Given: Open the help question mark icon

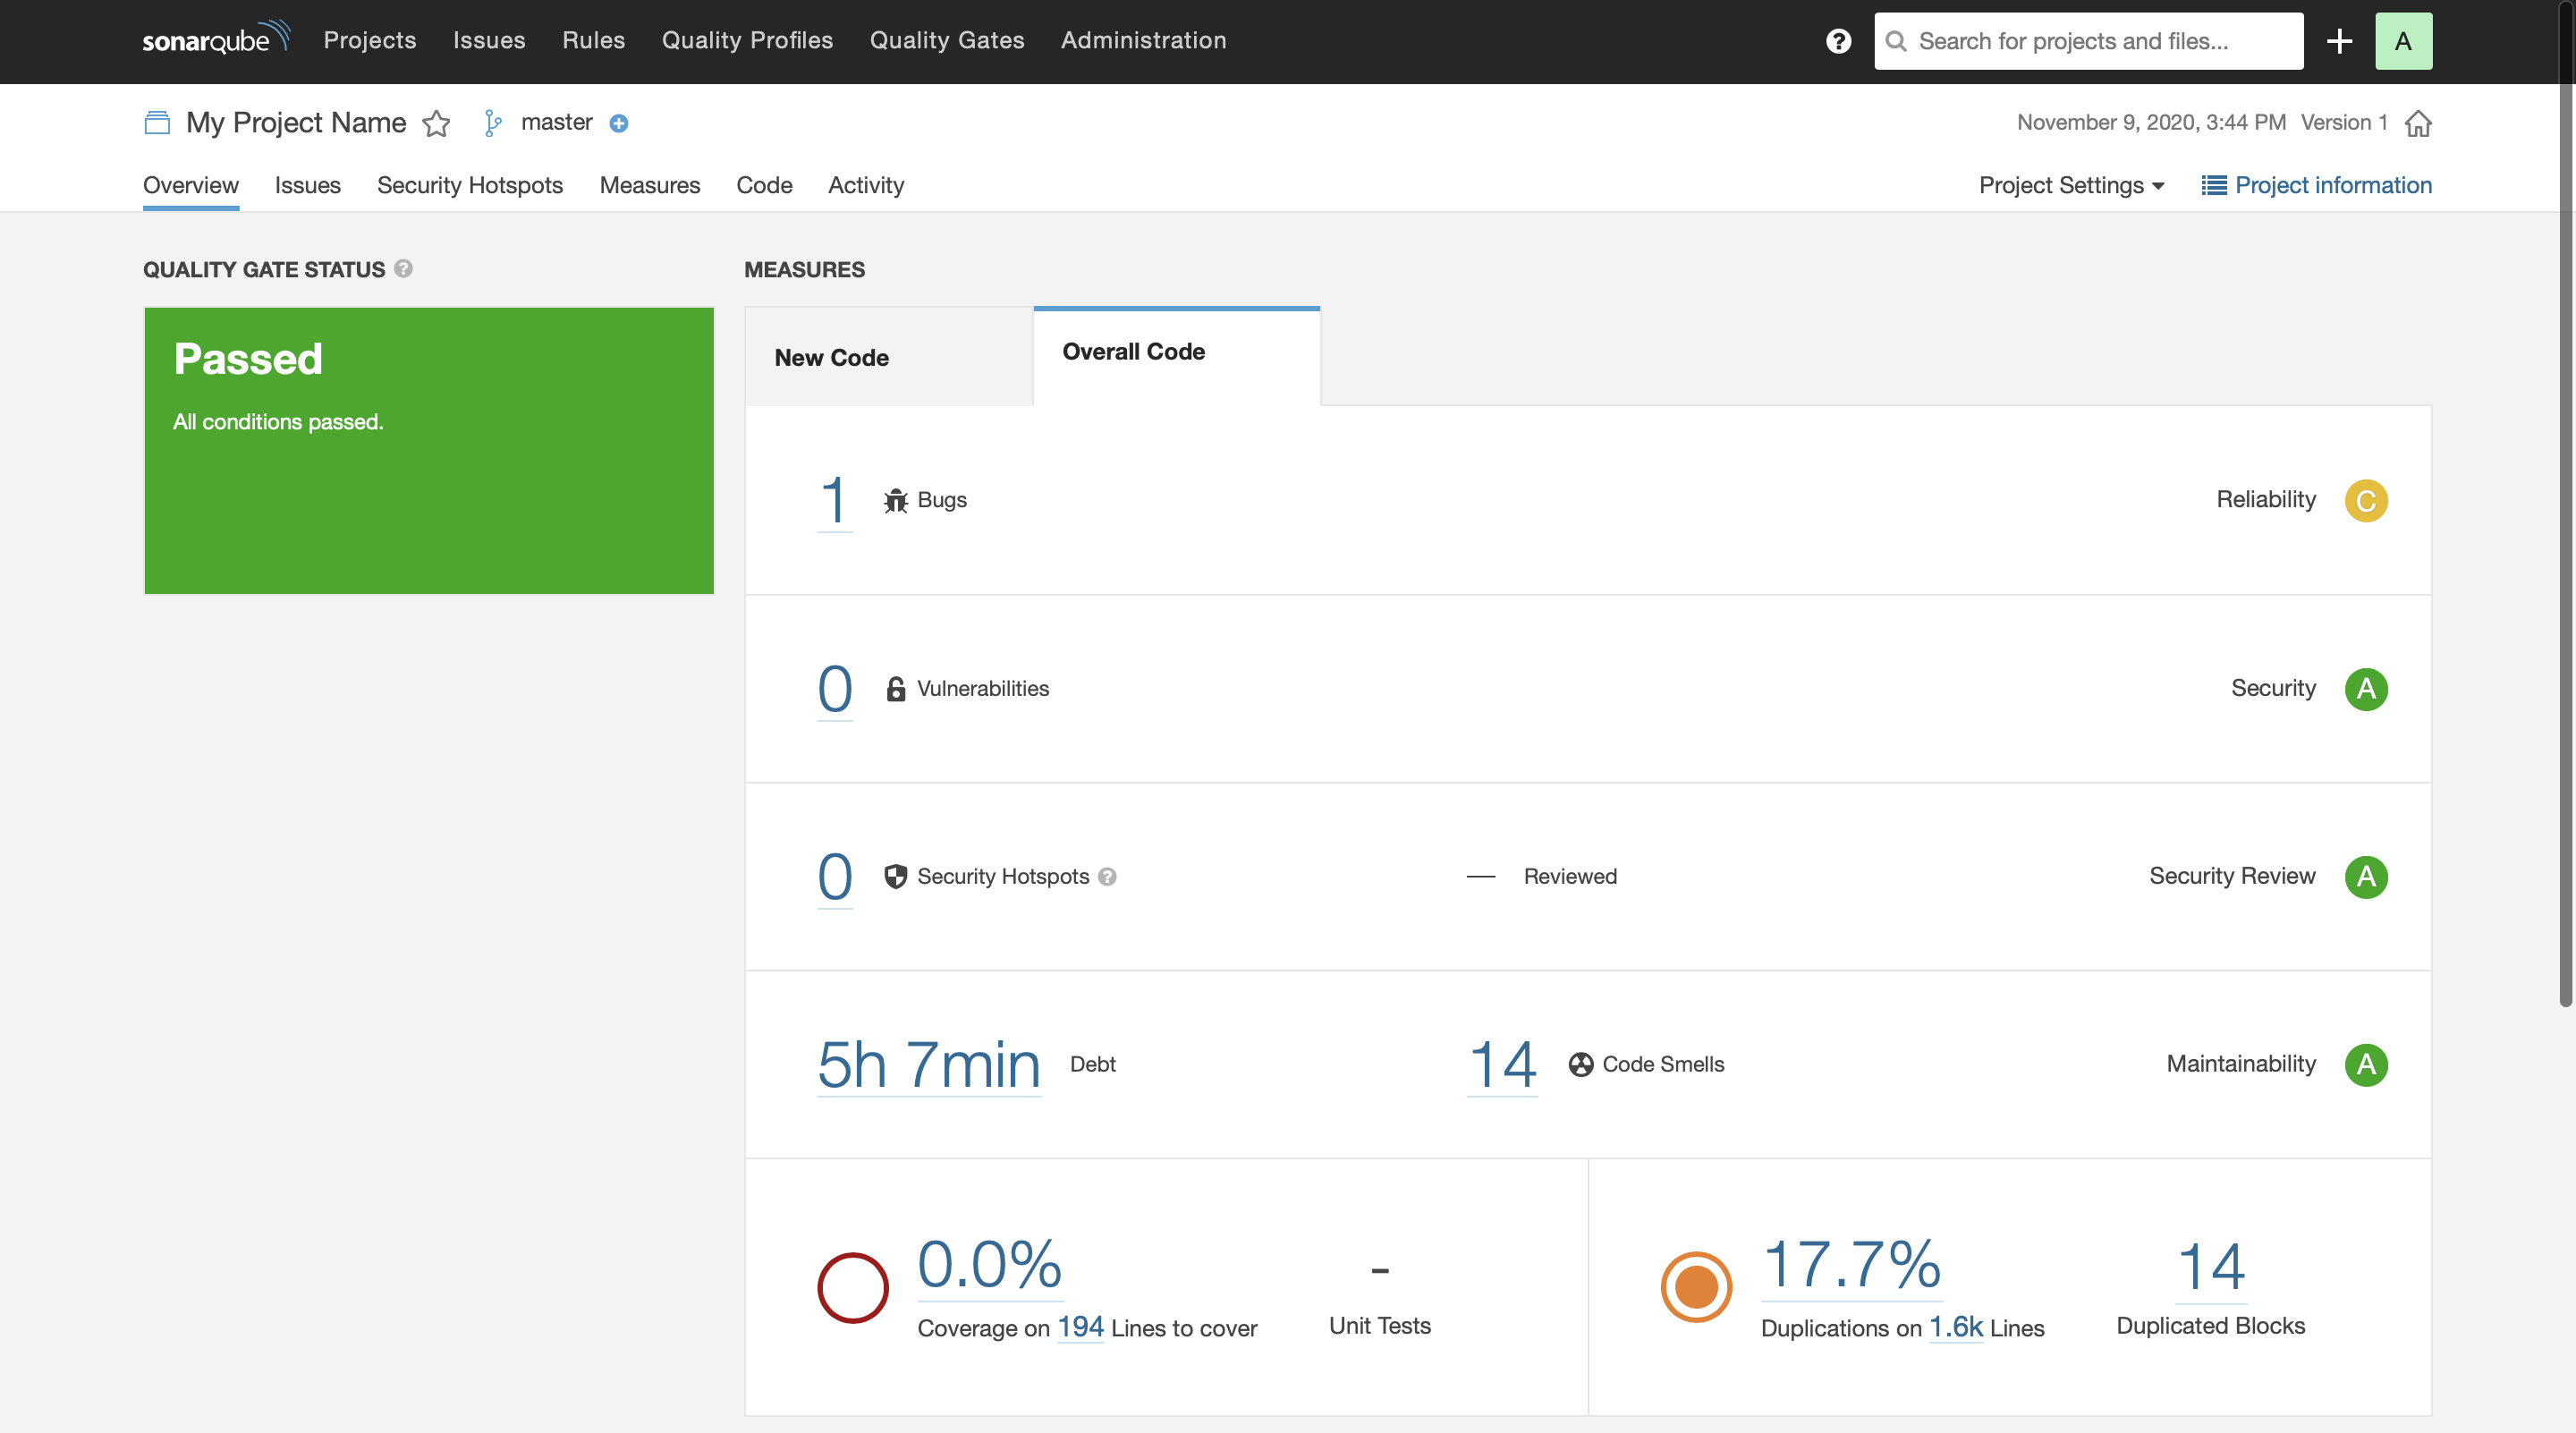Looking at the screenshot, I should click(1838, 41).
